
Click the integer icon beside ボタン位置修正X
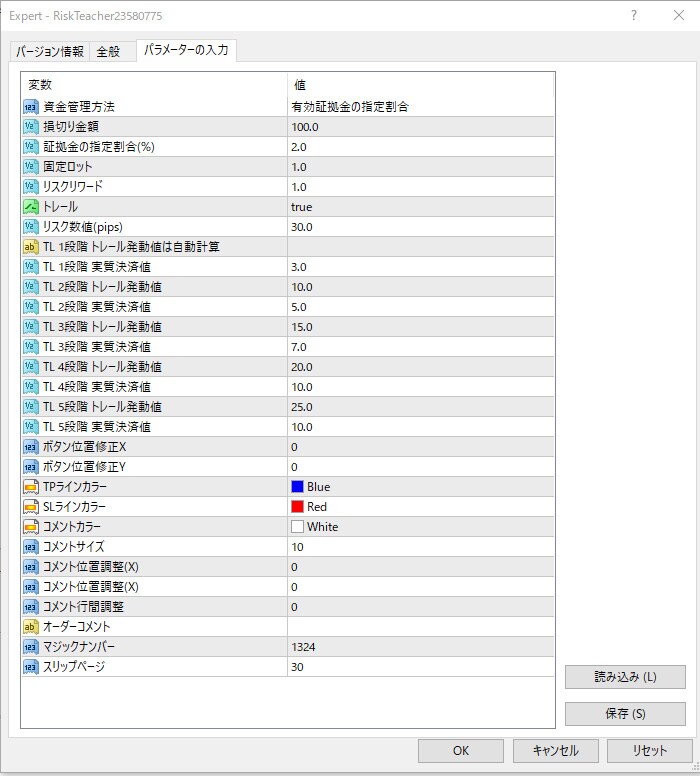pos(31,447)
